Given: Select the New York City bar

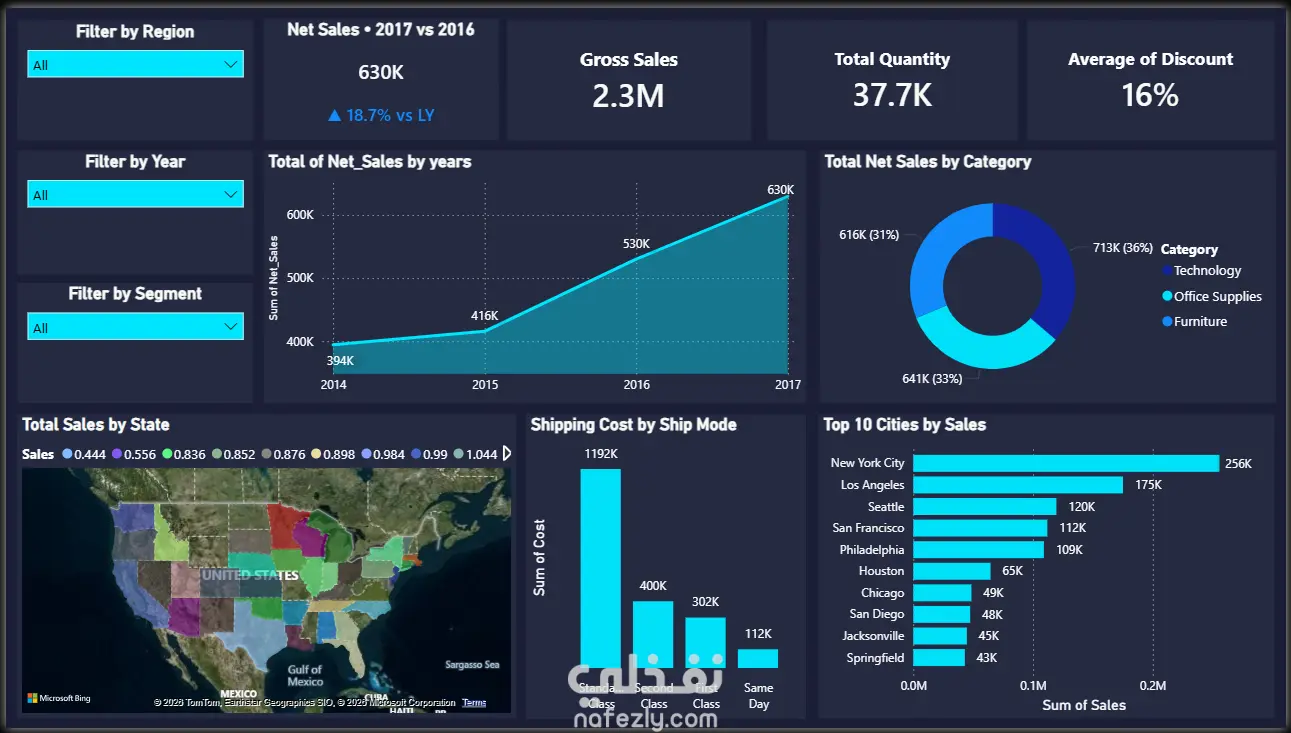Looking at the screenshot, I should tap(1066, 463).
